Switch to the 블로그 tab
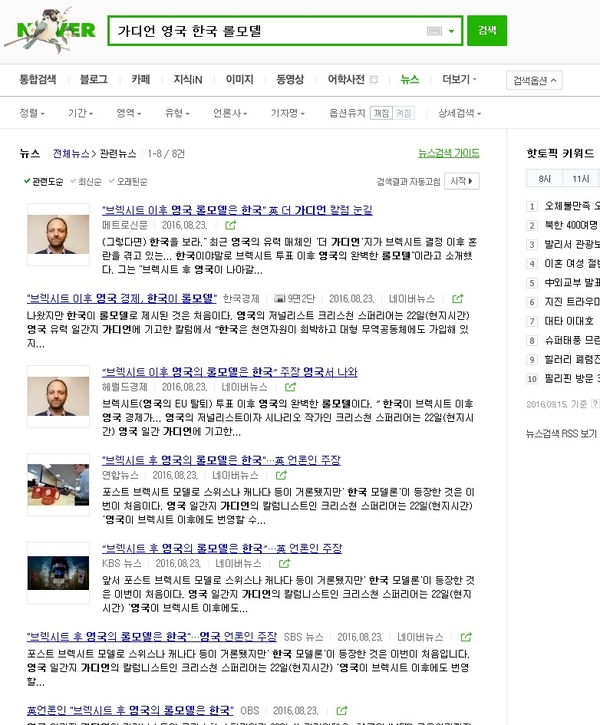The image size is (600, 725). pos(94,80)
